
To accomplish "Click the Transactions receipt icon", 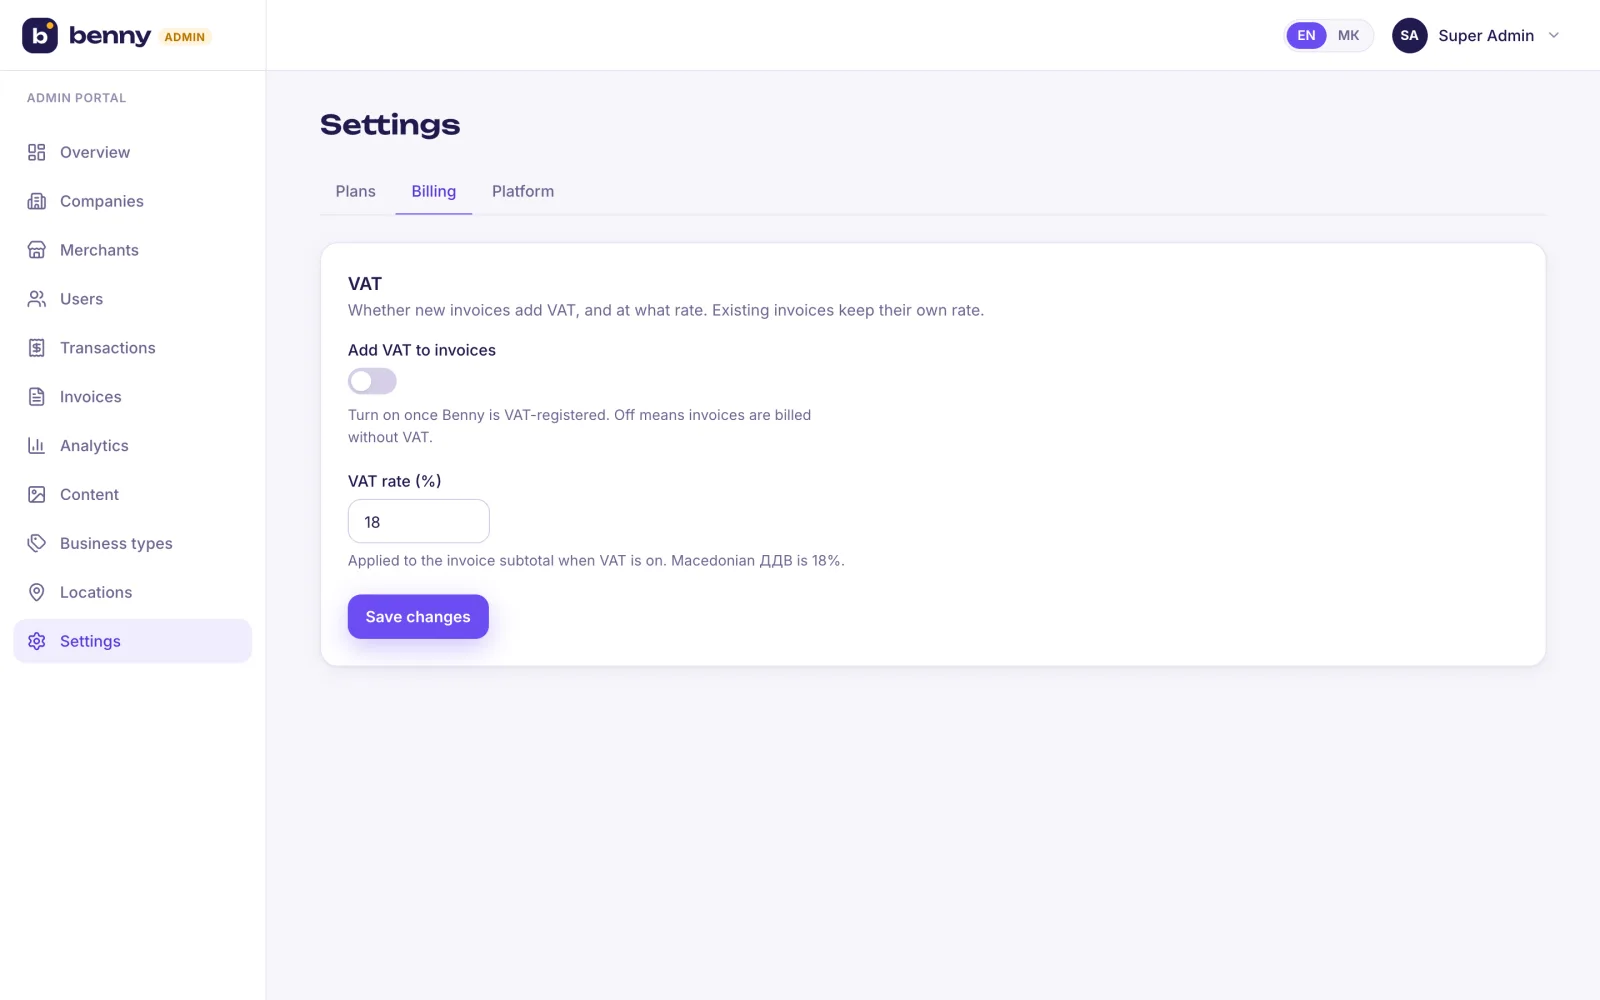I will coord(37,348).
